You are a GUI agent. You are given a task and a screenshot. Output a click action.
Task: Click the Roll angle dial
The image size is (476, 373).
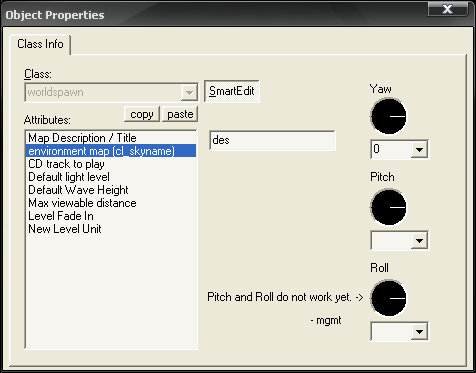pos(388,298)
